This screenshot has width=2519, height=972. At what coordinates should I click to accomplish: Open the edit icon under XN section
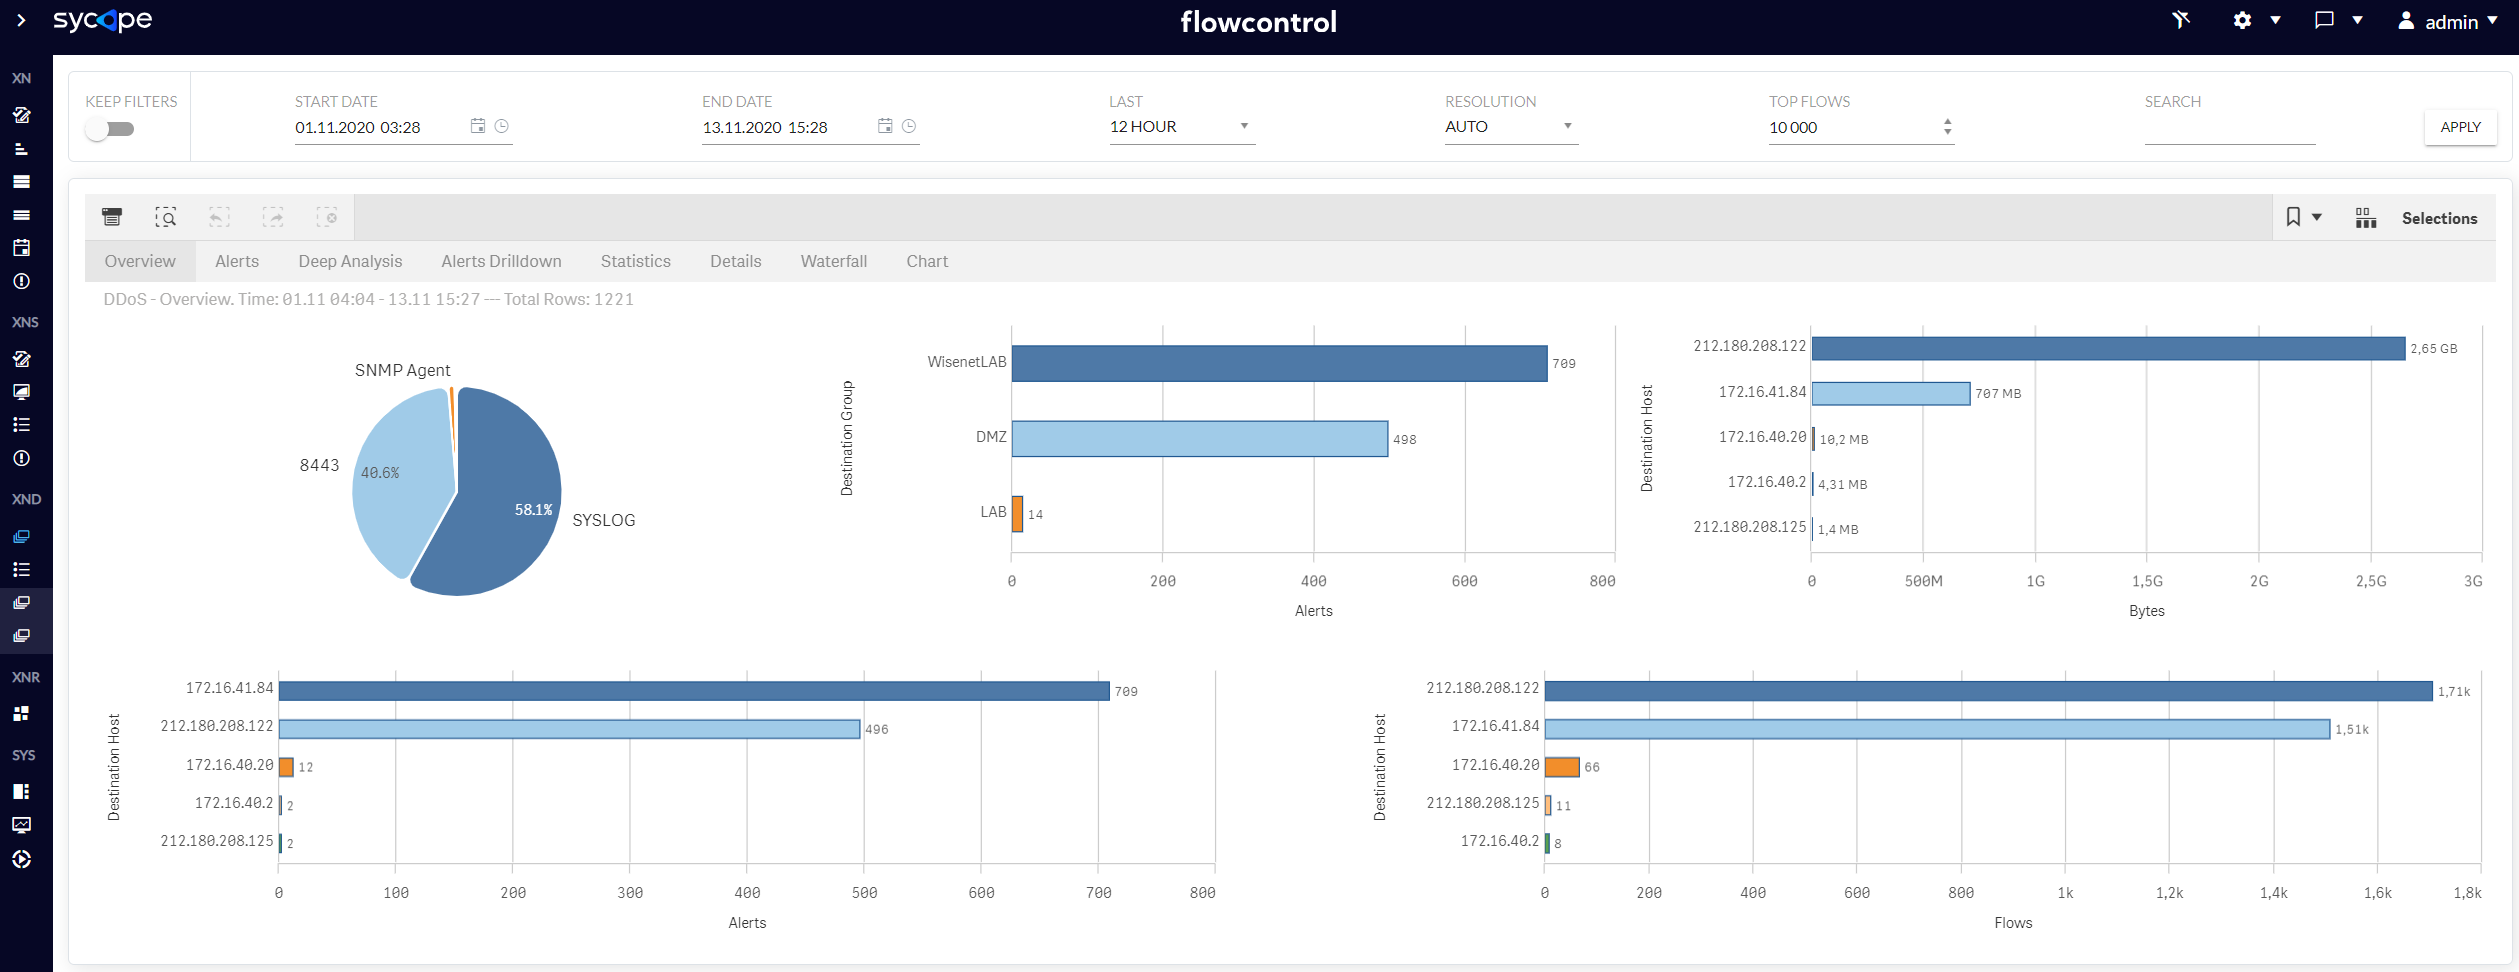[21, 115]
